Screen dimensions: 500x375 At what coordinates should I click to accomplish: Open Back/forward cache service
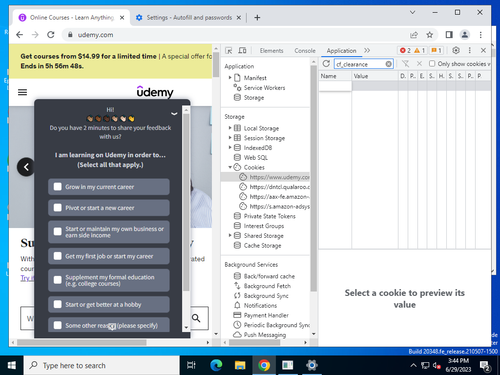269,276
